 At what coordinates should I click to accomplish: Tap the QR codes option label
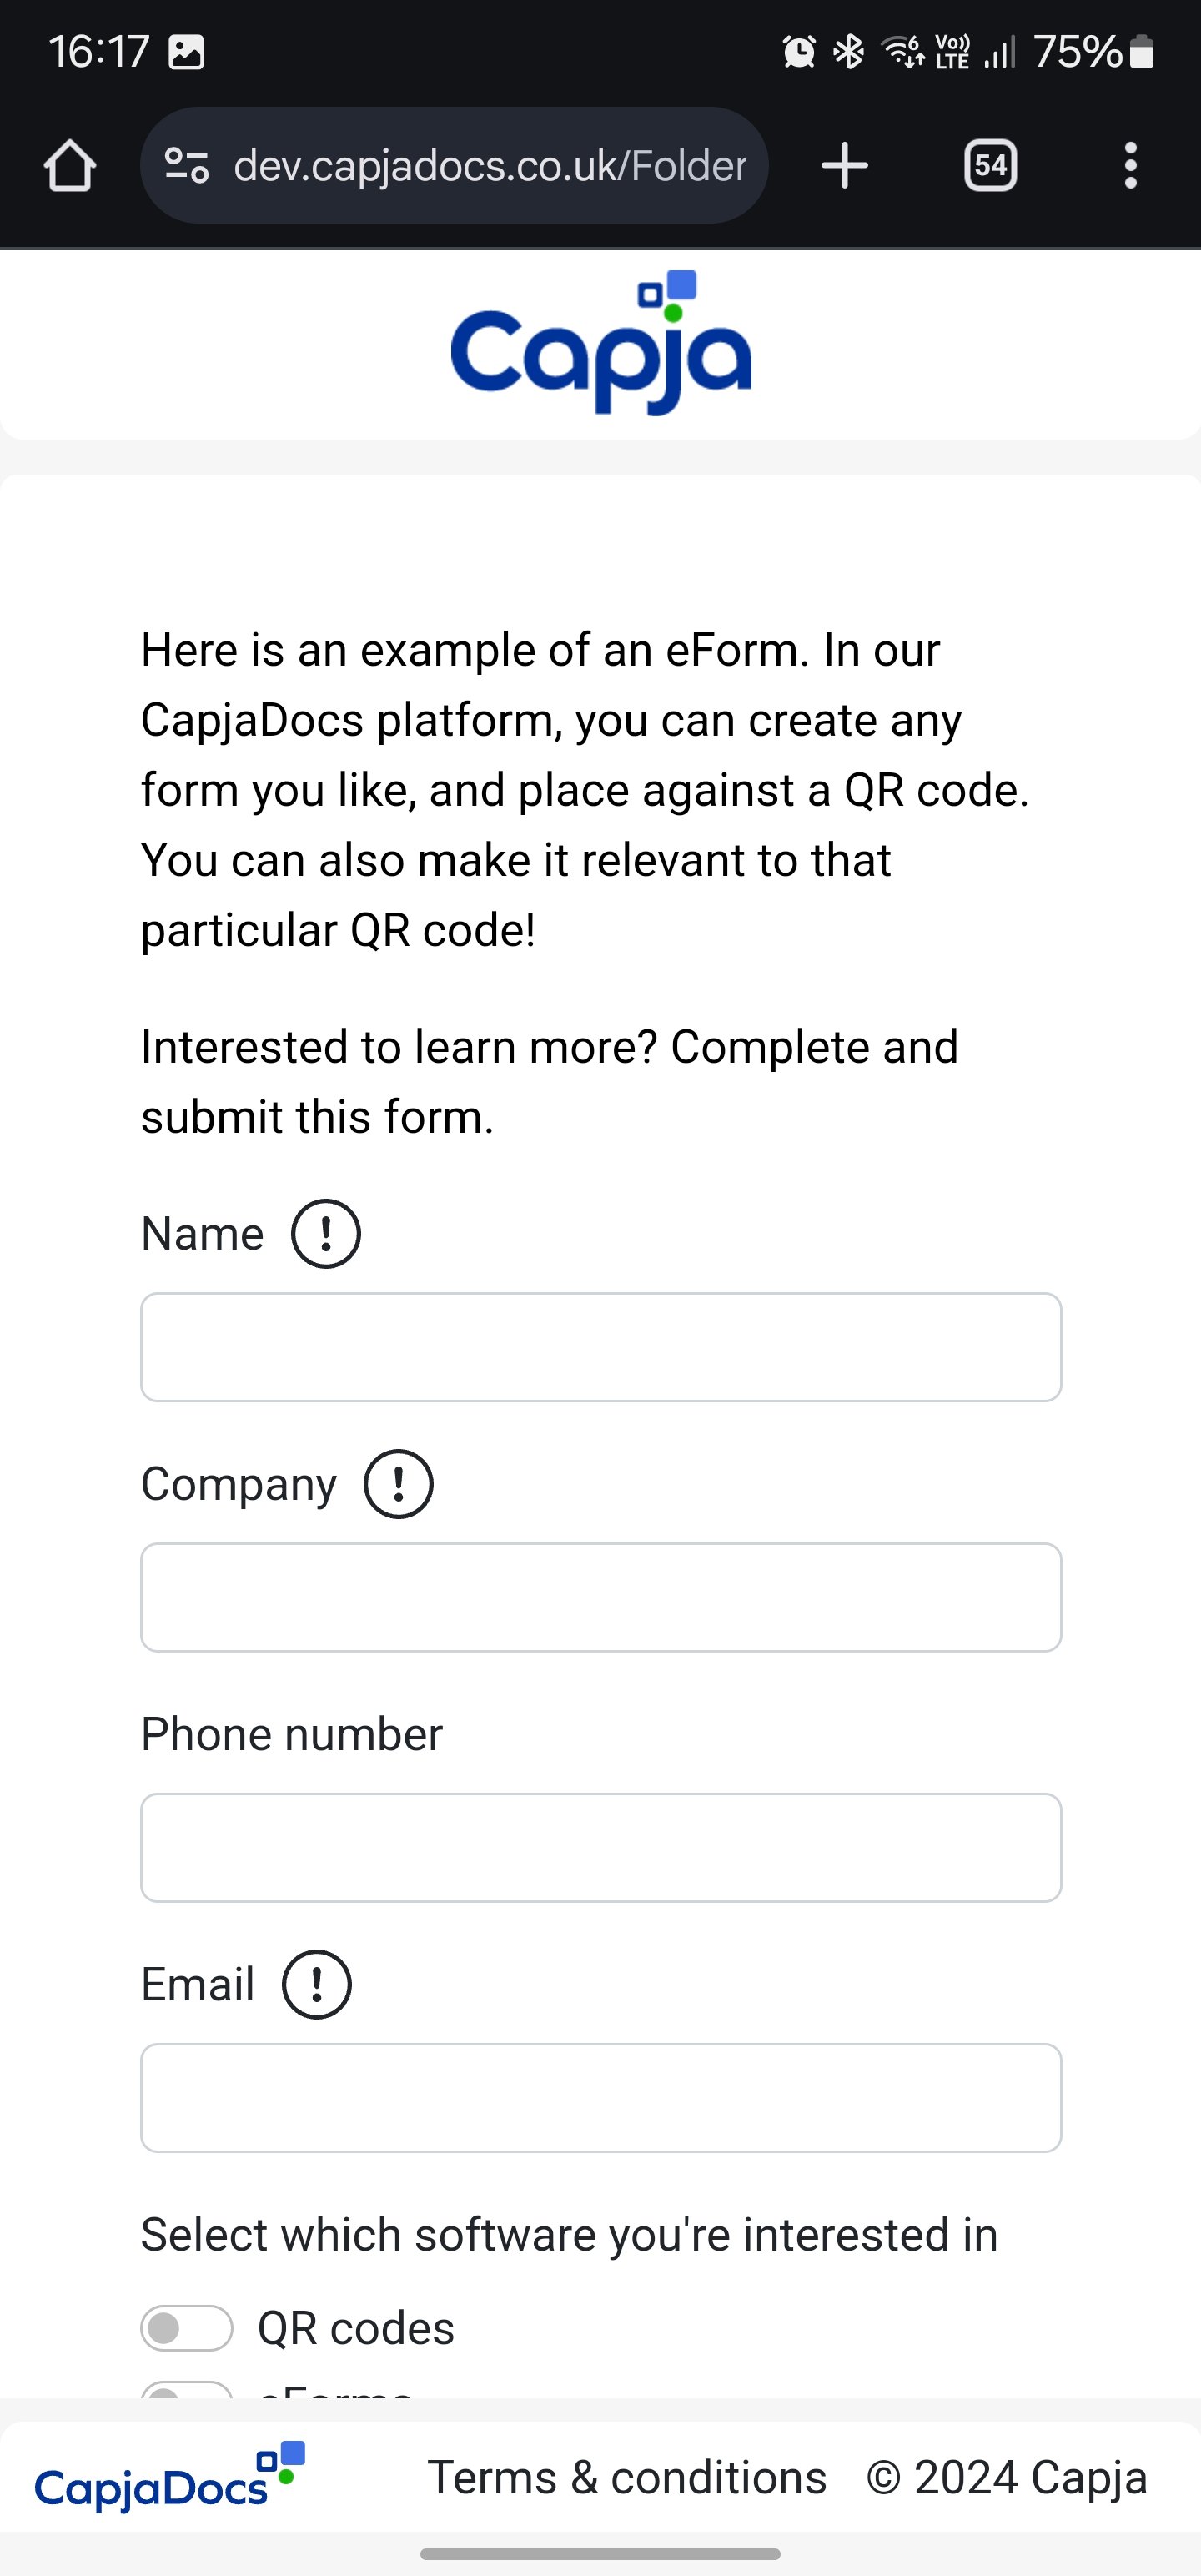click(356, 2329)
